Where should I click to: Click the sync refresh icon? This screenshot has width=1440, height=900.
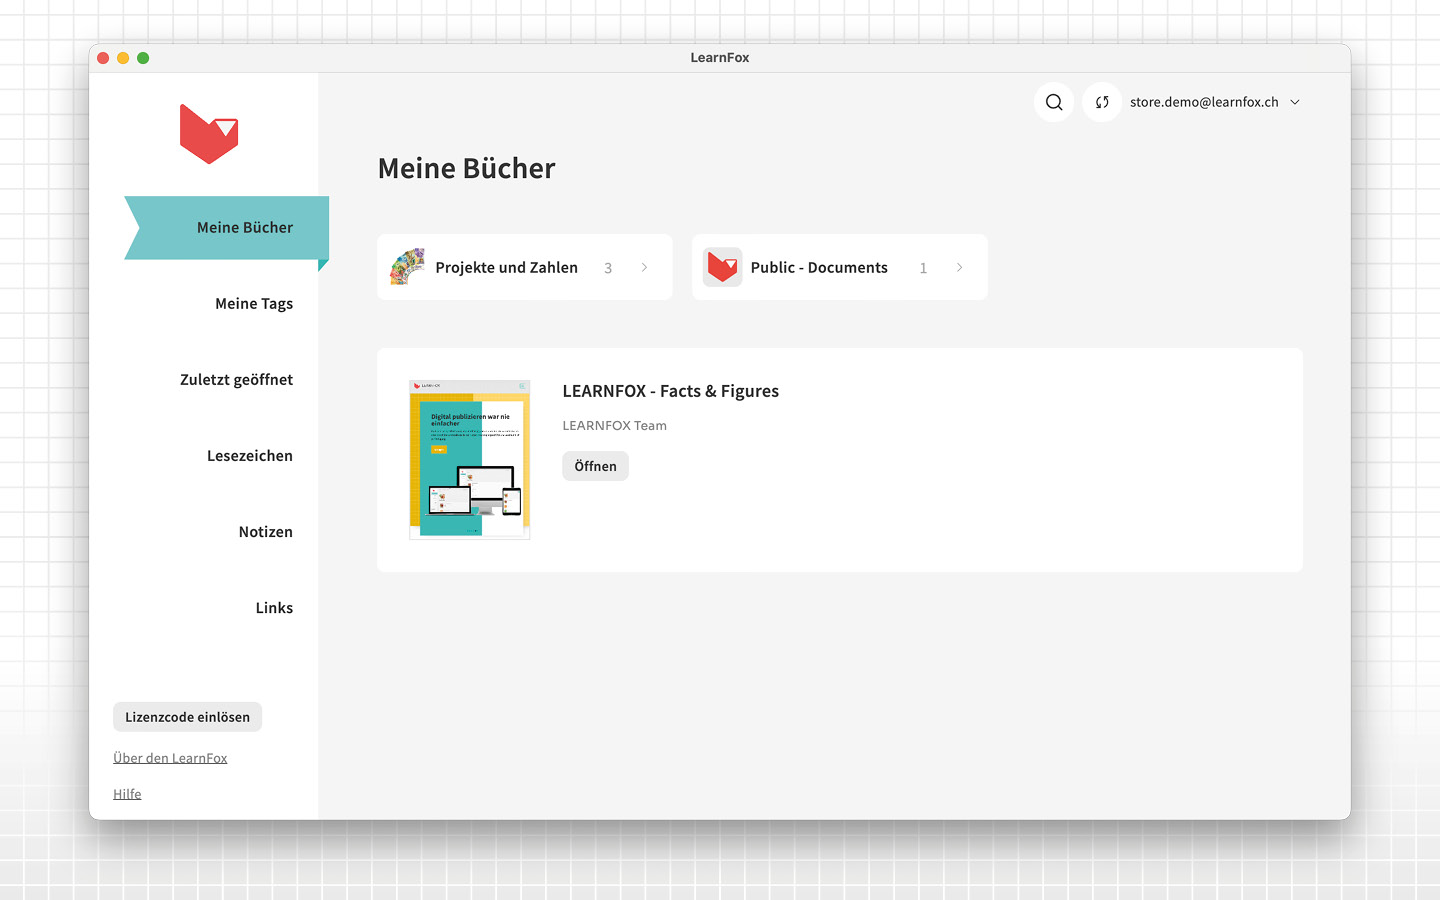[1102, 102]
